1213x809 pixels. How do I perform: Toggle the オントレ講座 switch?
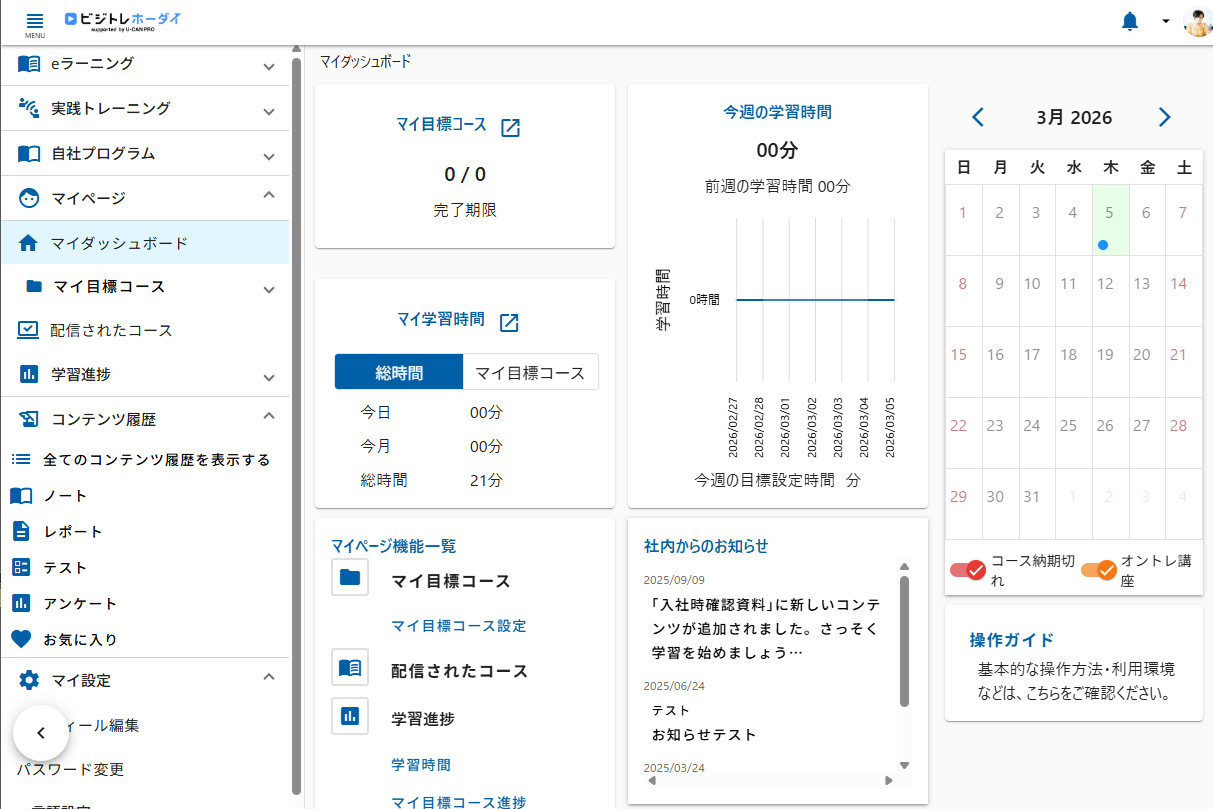(x=1098, y=570)
